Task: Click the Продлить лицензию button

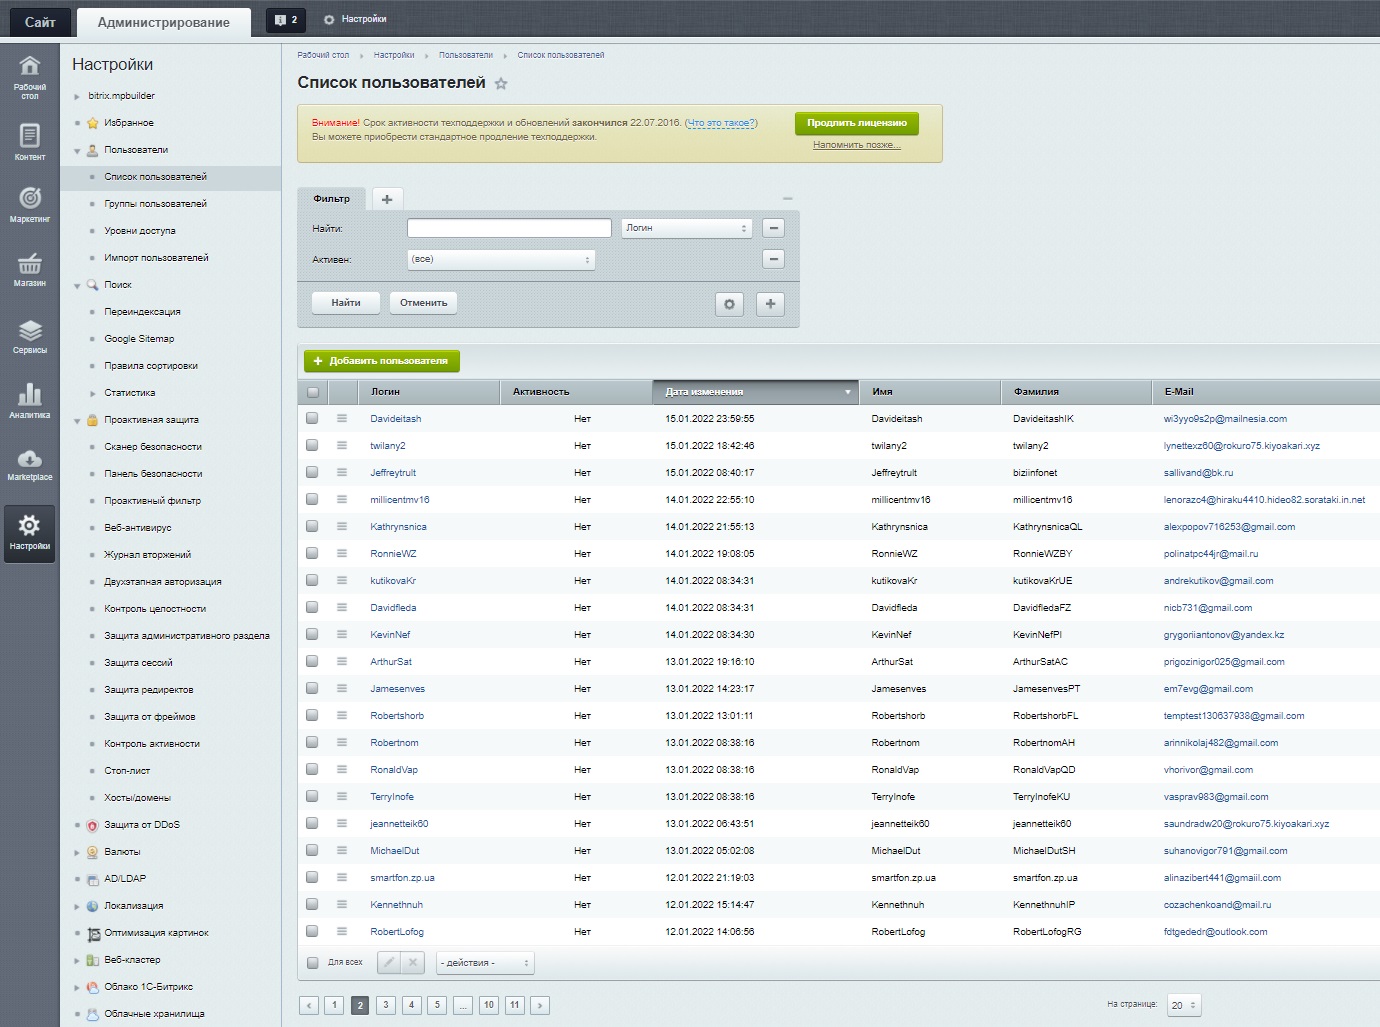Action: pos(857,123)
